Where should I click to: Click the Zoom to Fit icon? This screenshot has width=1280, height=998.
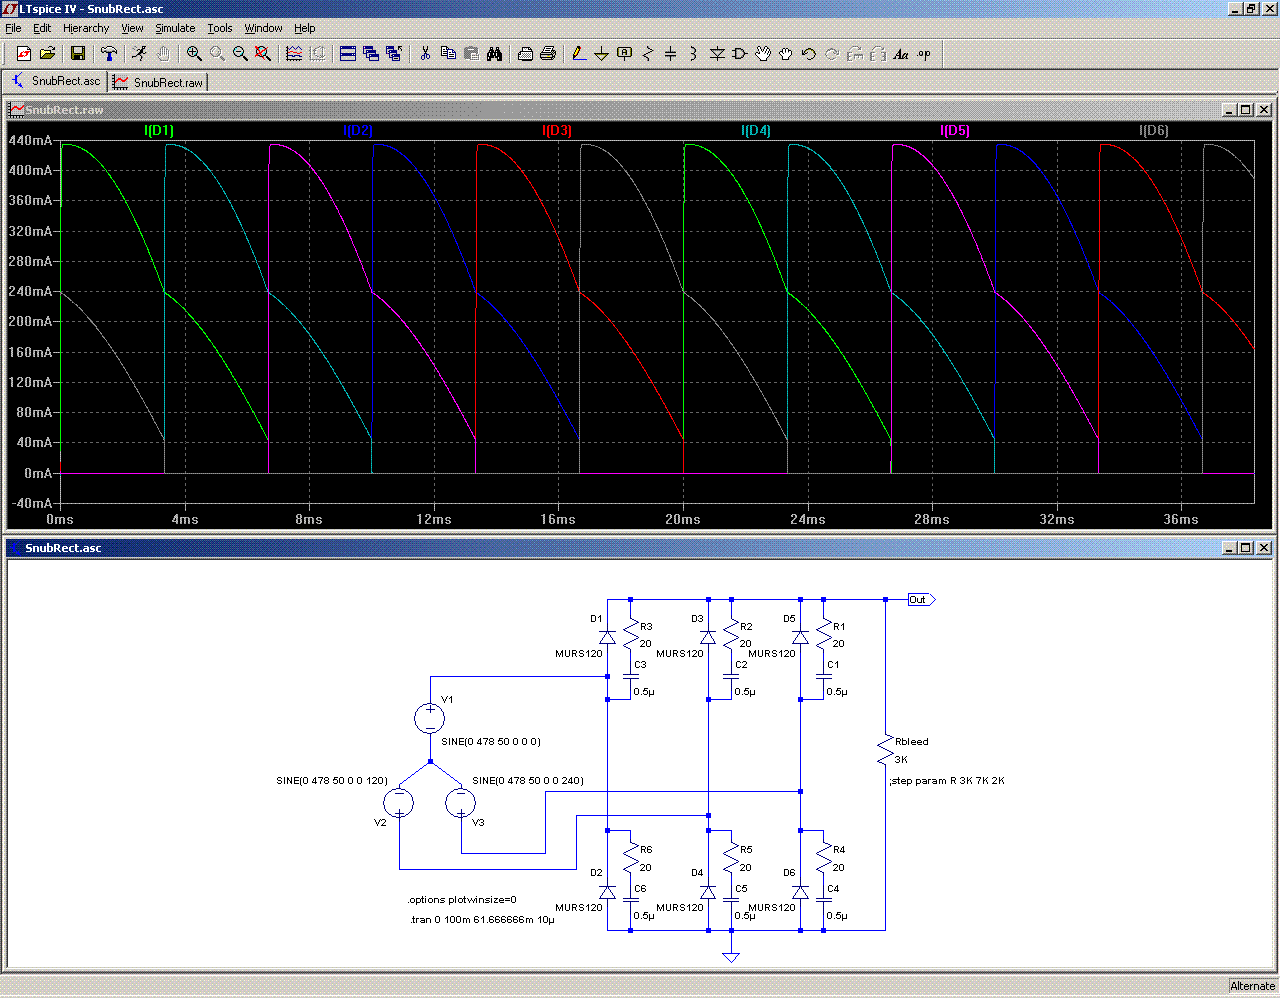click(263, 54)
